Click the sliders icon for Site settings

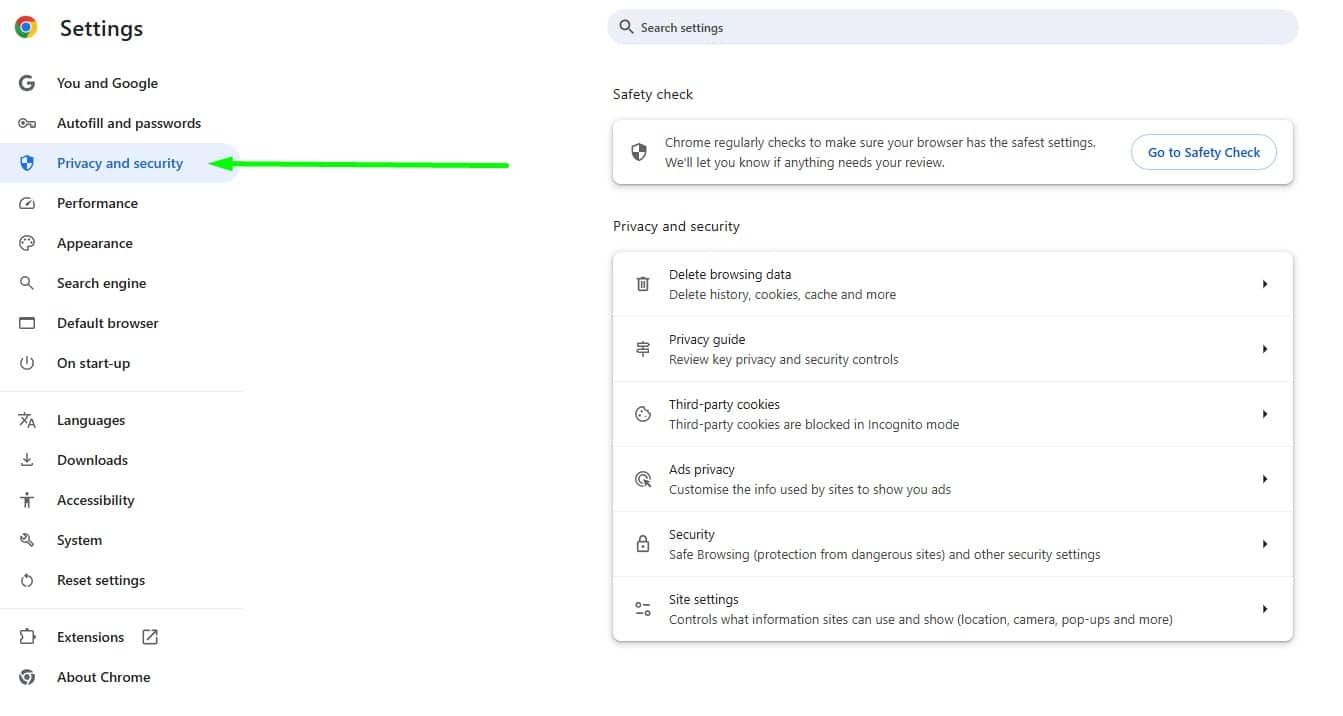coord(643,609)
